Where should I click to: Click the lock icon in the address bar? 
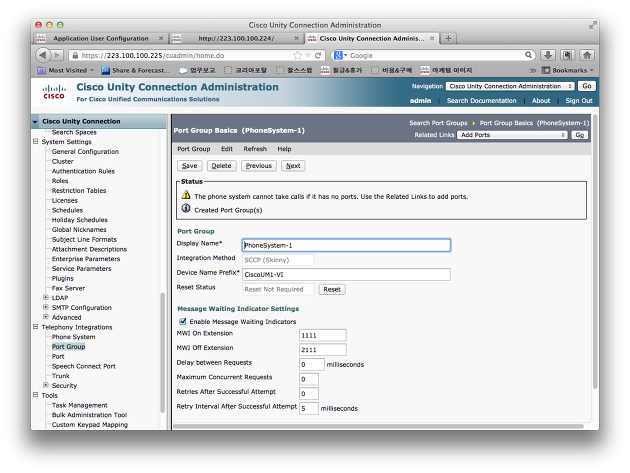(x=74, y=55)
